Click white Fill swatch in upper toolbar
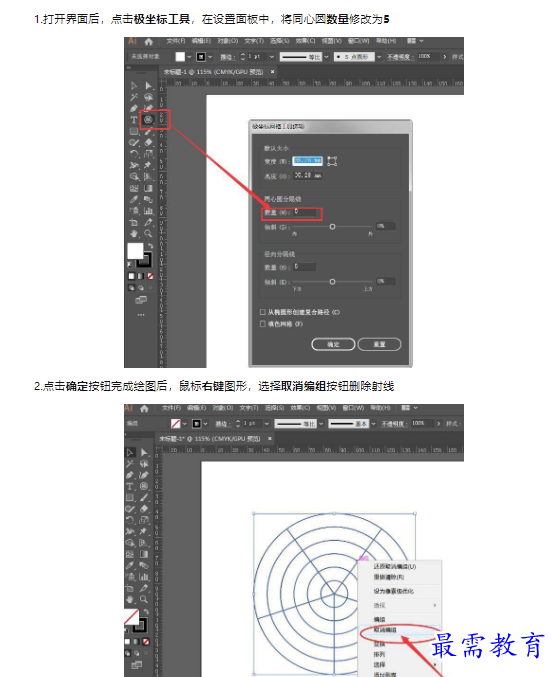This screenshot has height=677, width=553. 135,250
